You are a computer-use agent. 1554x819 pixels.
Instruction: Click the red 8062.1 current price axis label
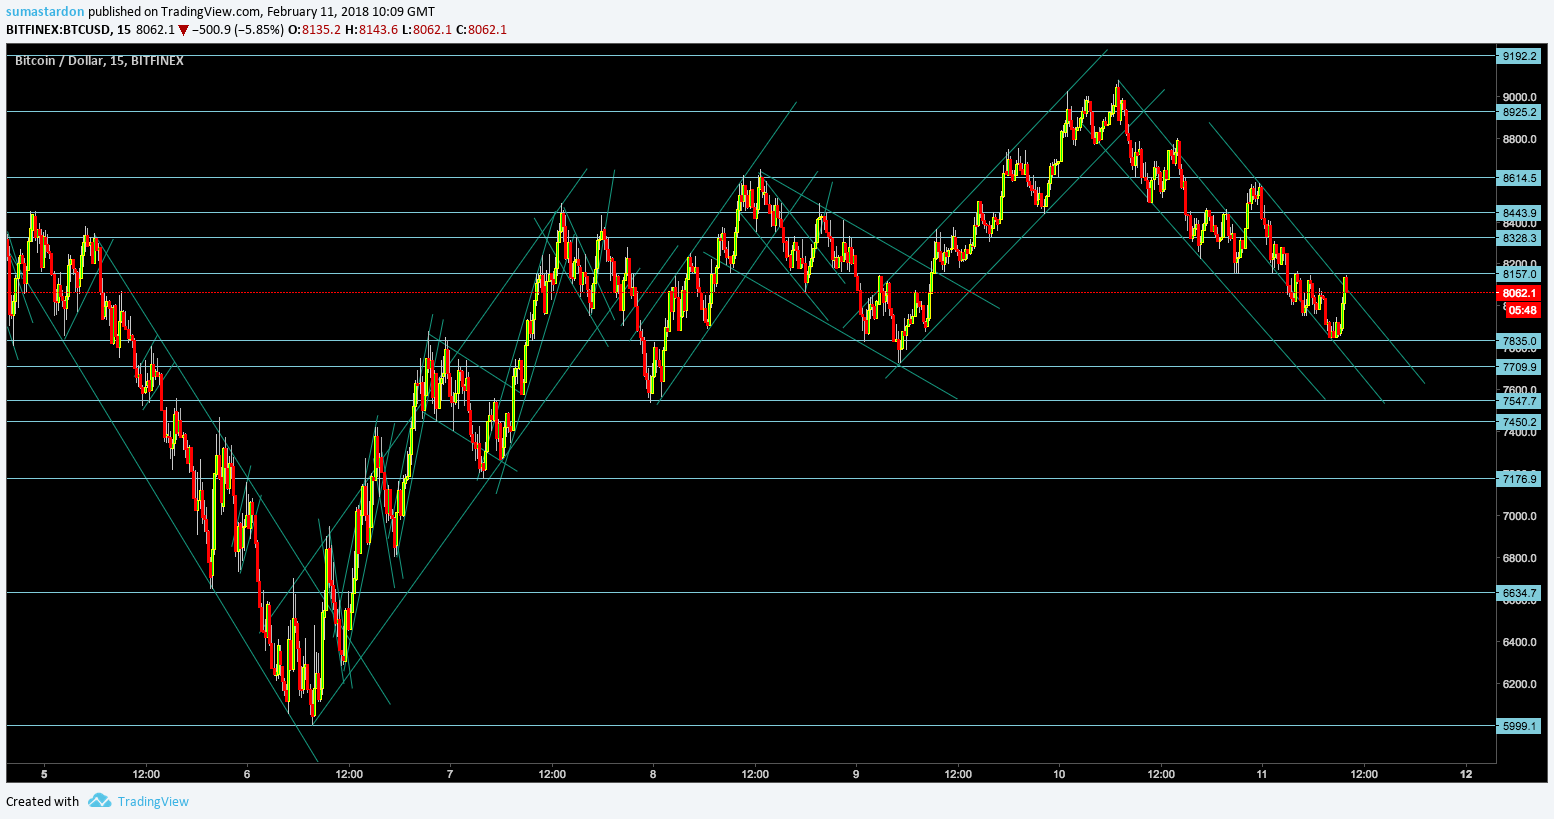1518,293
